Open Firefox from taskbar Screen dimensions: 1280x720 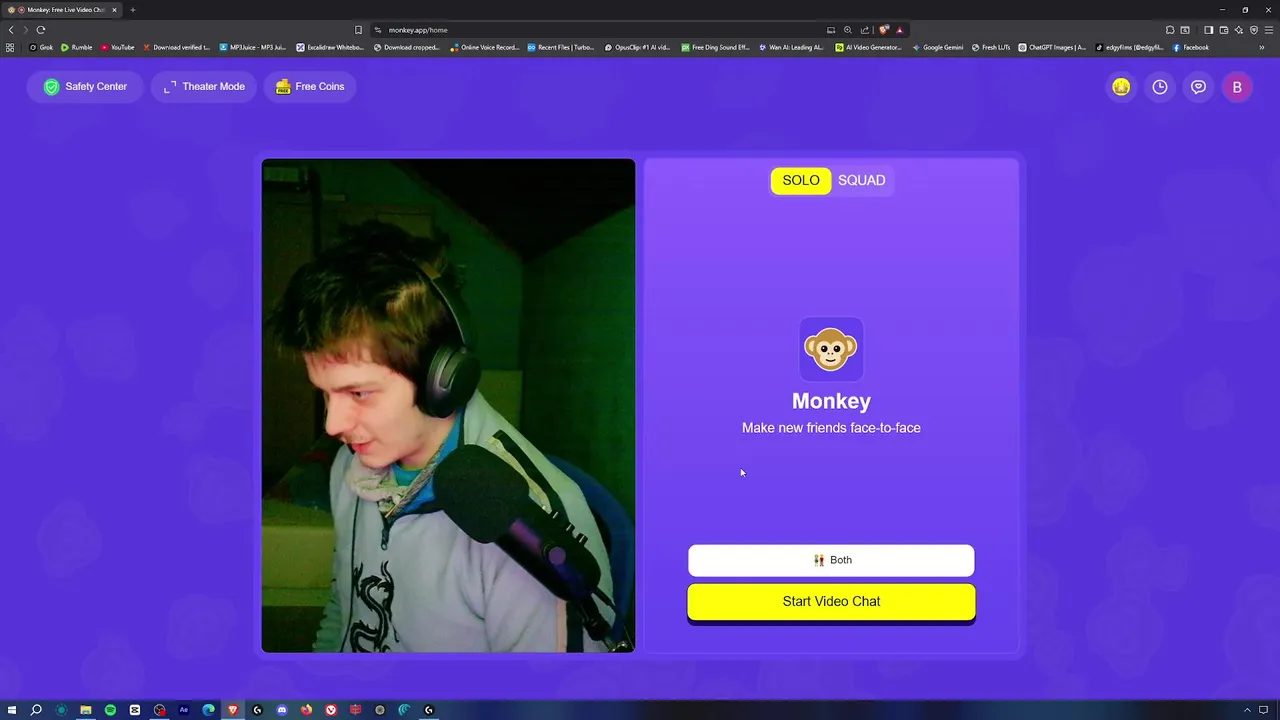click(x=306, y=710)
